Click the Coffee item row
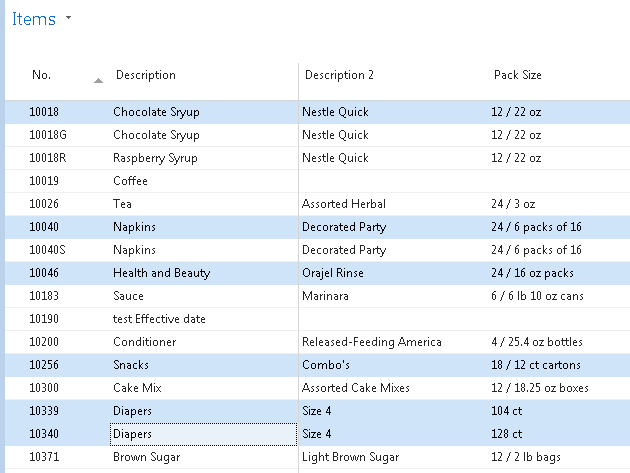Viewport: 630px width, 473px height. click(x=130, y=181)
